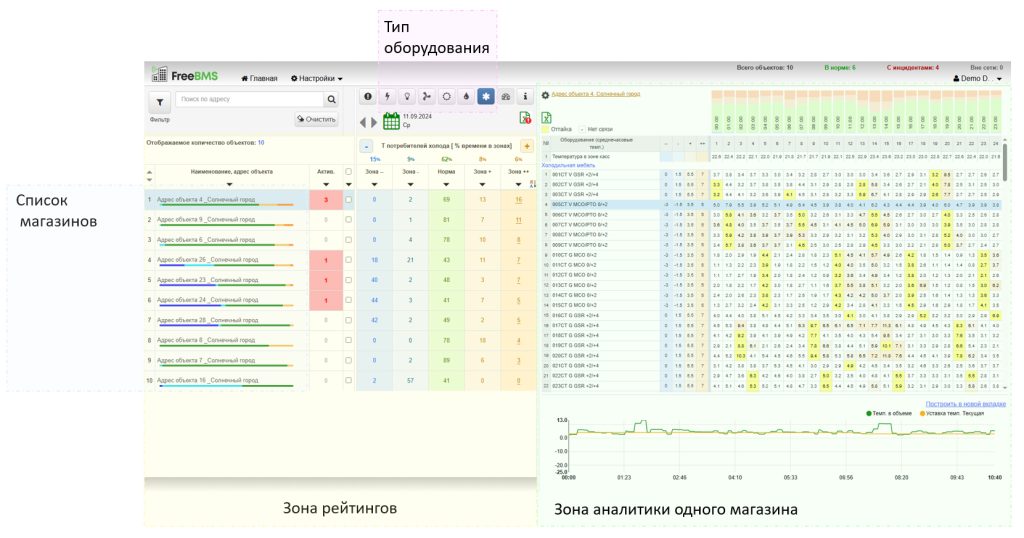Image resolution: width=1024 pixels, height=538 pixels.
Task: Open the filter funnel button
Action: click(159, 103)
